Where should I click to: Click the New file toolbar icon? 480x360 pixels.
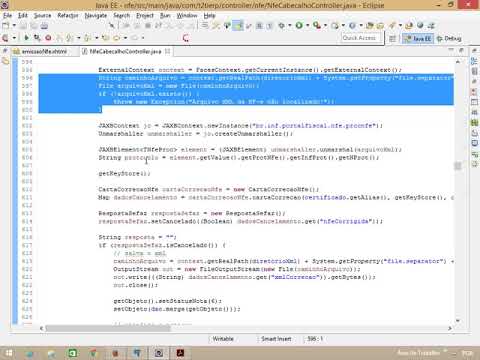(6, 26)
